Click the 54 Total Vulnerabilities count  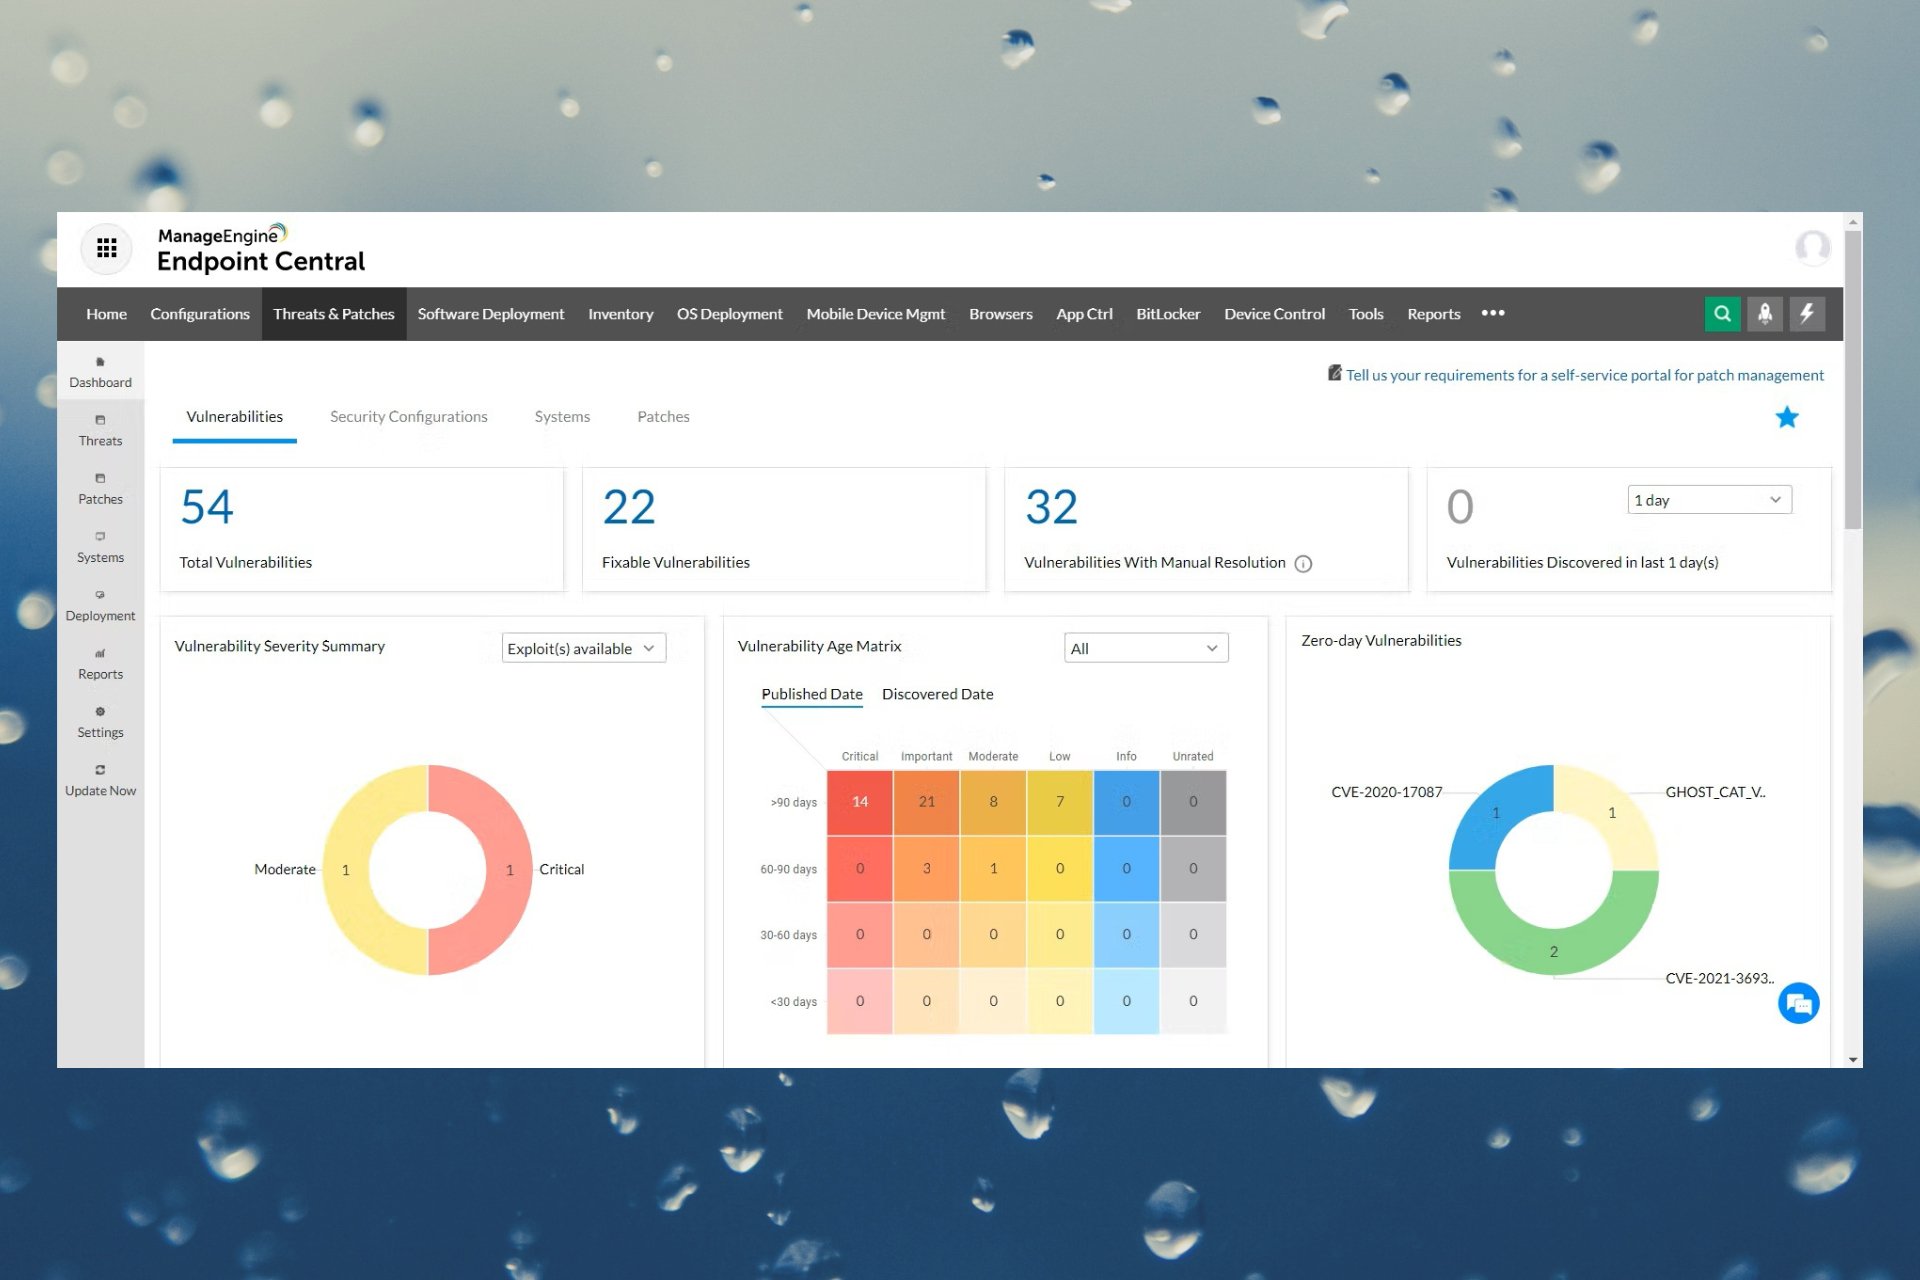(207, 507)
